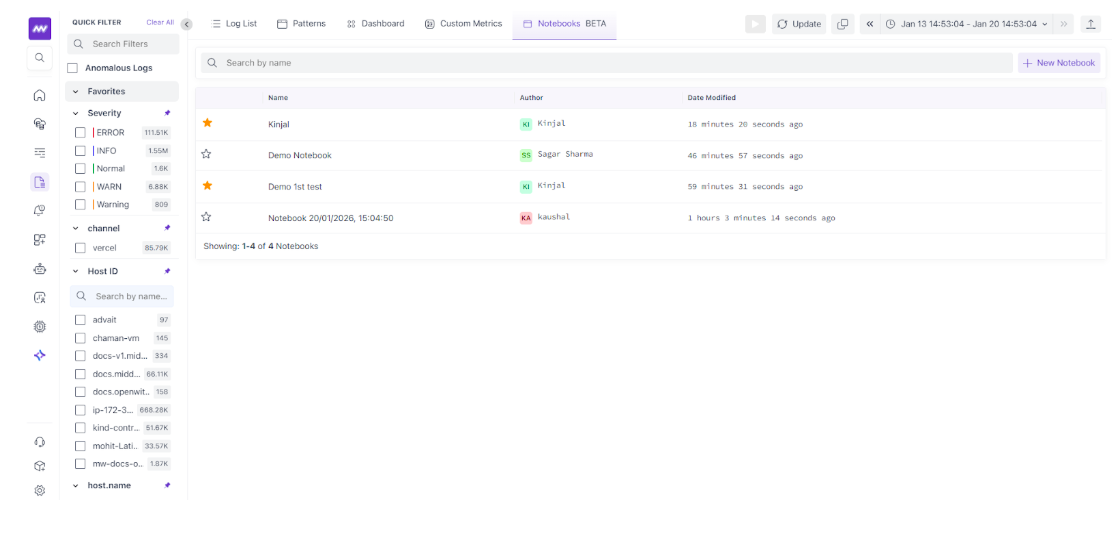Image resolution: width=1119 pixels, height=535 pixels.
Task: Click the AI sparkle icon in sidebar
Action: [x=39, y=355]
